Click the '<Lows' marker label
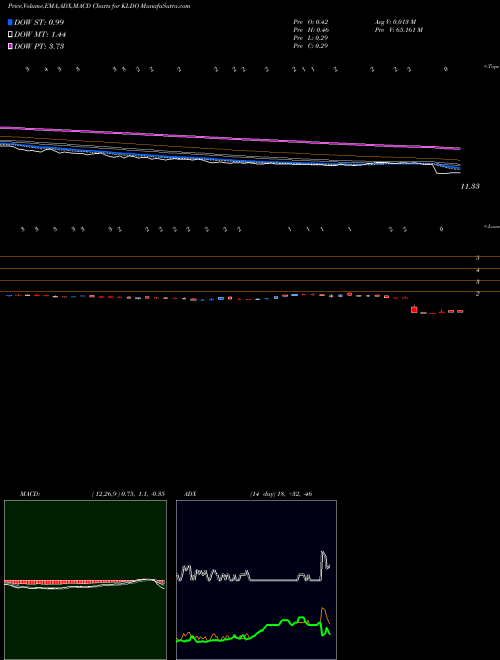 coord(492,226)
